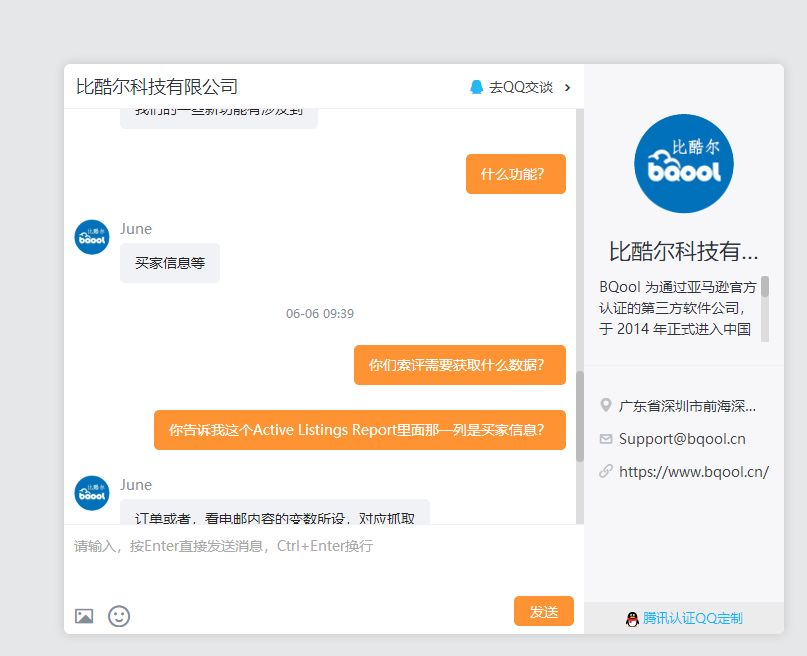Click the website link chain icon
The width and height of the screenshot is (807, 656).
[x=605, y=471]
